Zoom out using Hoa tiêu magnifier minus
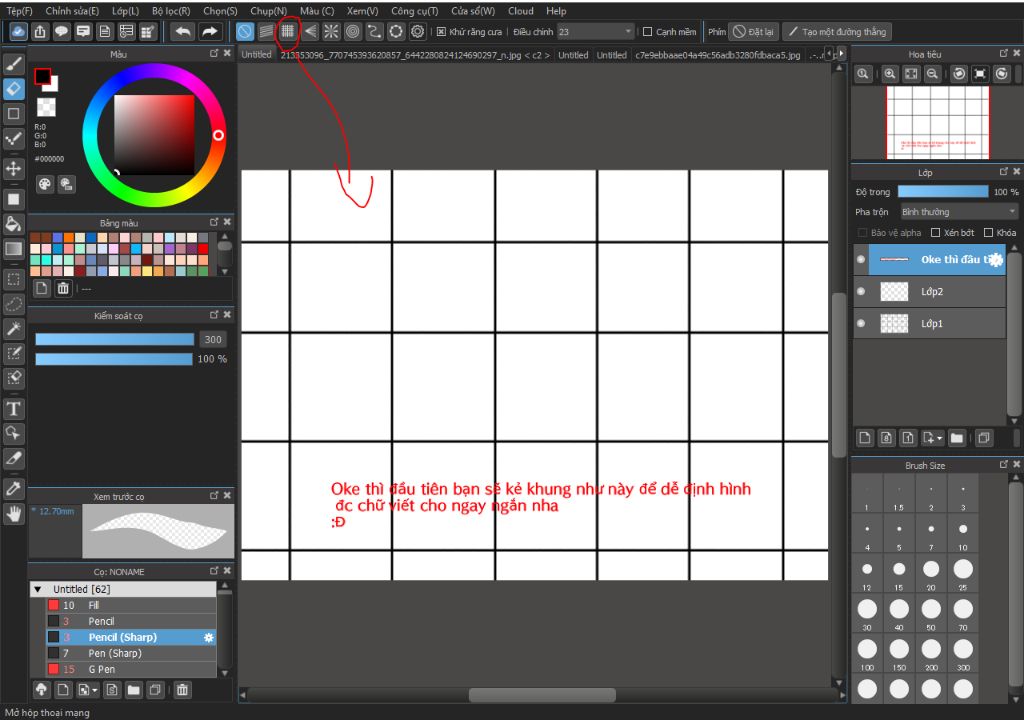This screenshot has width=1024, height=720. click(933, 74)
